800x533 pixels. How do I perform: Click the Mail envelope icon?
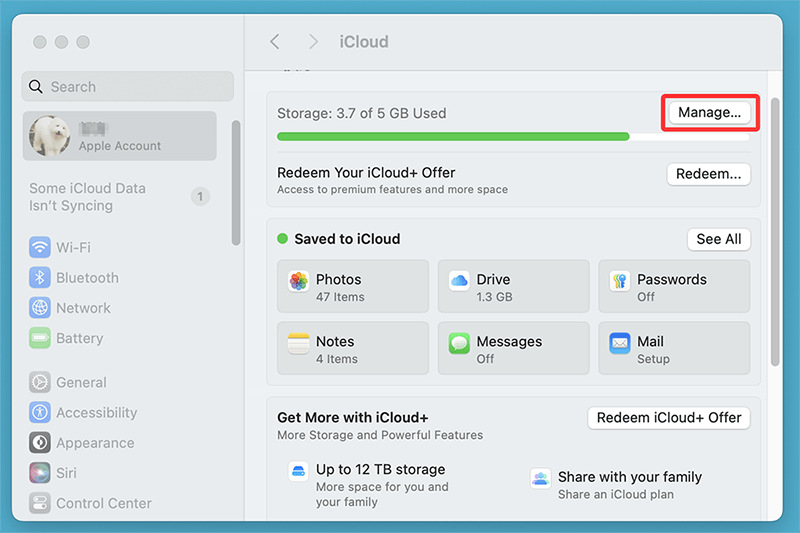[619, 343]
